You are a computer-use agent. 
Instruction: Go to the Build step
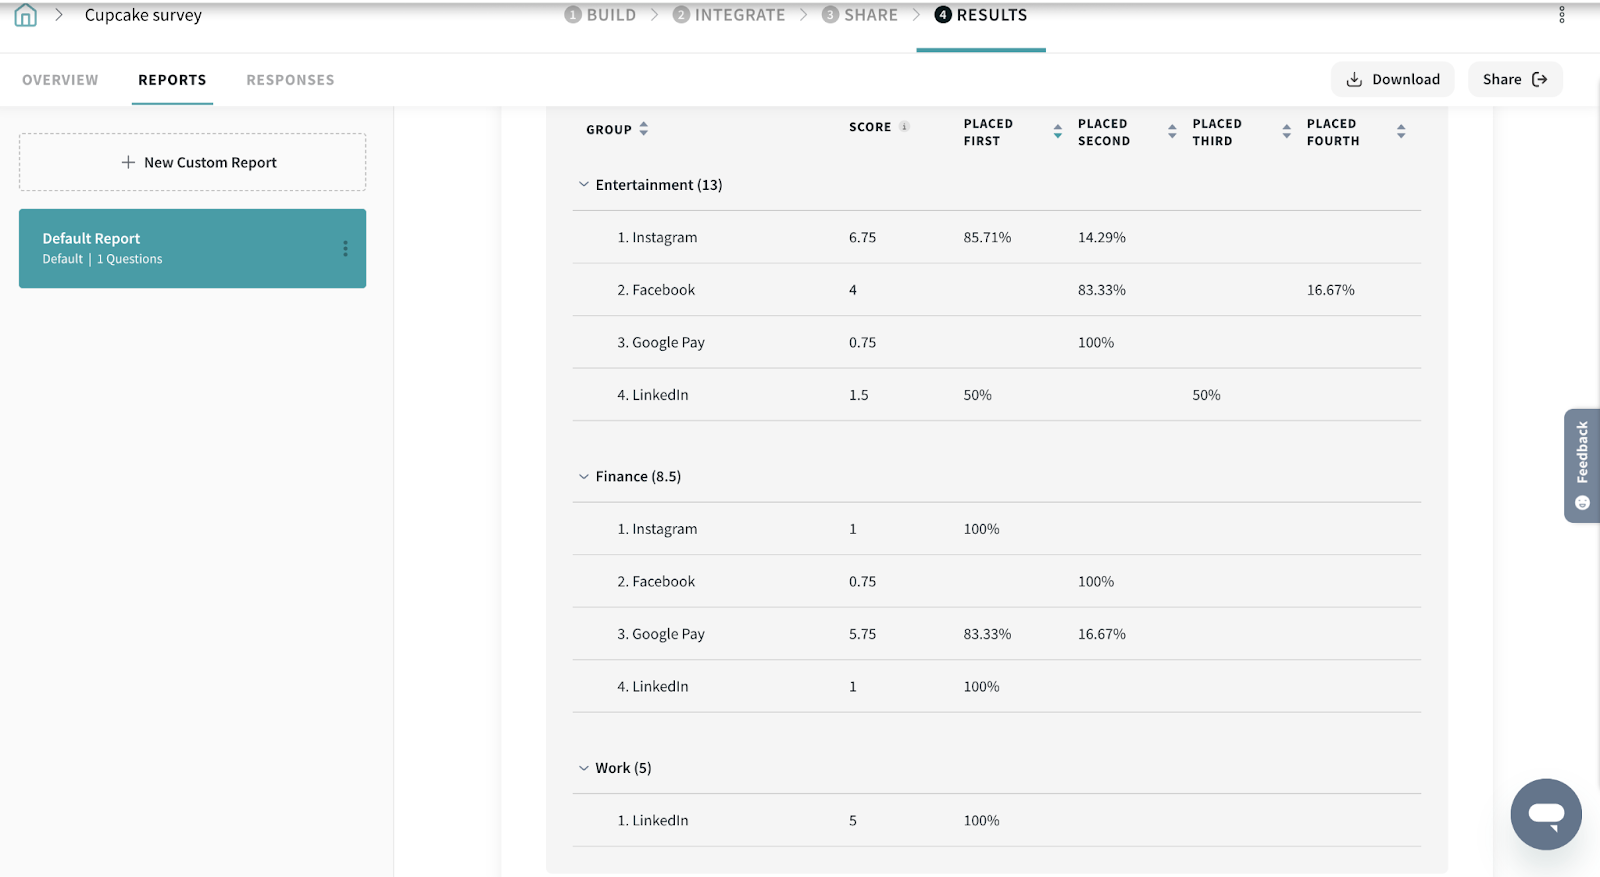(x=601, y=15)
